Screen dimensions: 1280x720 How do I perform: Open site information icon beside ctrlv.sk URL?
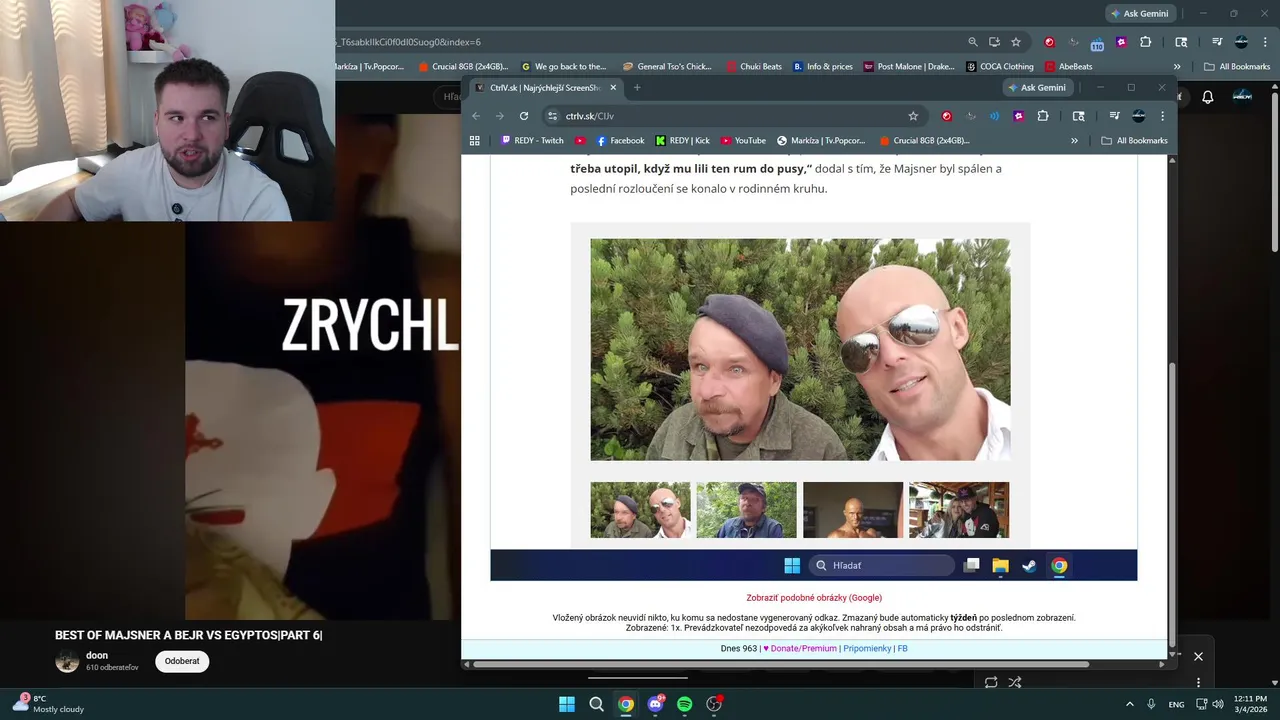pyautogui.click(x=552, y=116)
